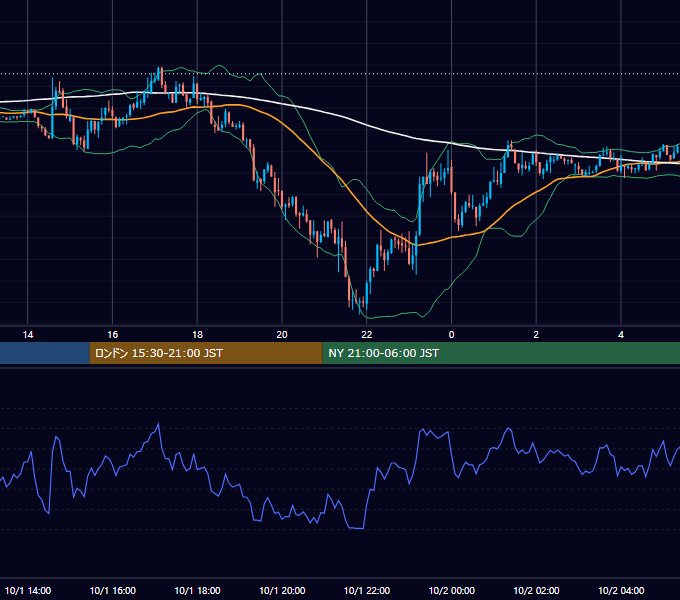Click the 2 hour label on price chart axis

[x=536, y=335]
